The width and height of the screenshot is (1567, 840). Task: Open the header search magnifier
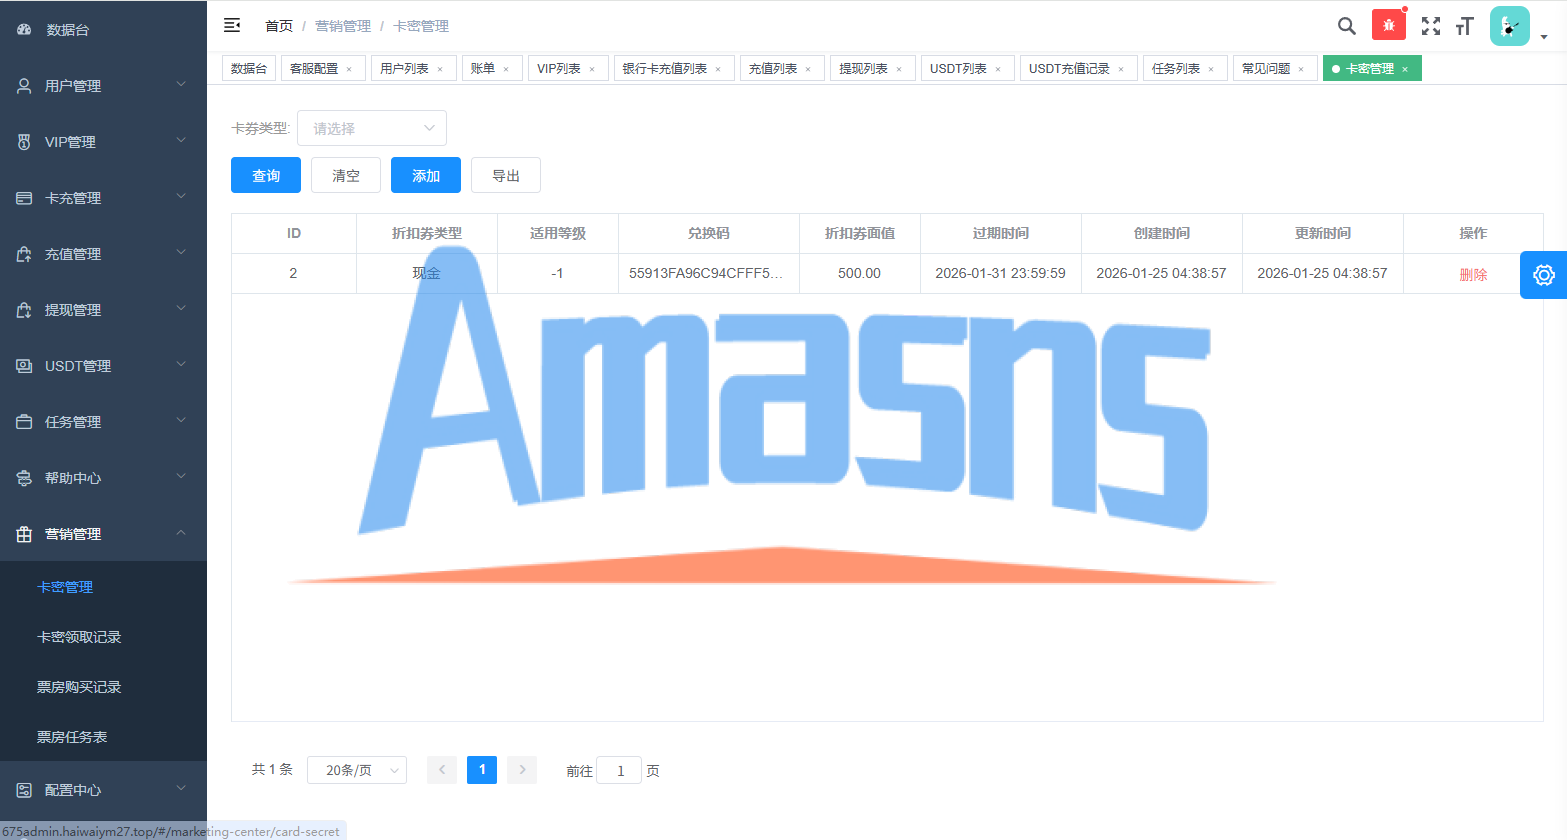click(1347, 26)
